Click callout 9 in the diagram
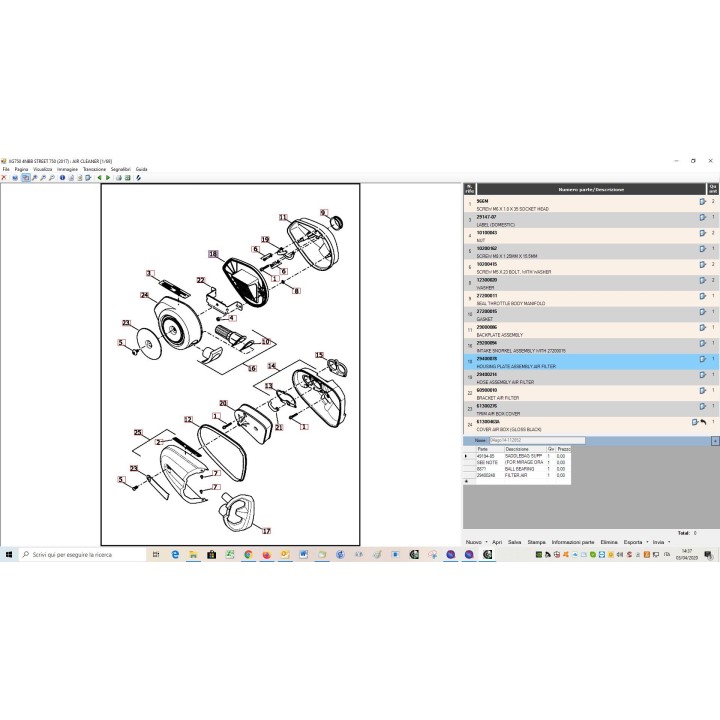The image size is (720, 720). tap(324, 213)
